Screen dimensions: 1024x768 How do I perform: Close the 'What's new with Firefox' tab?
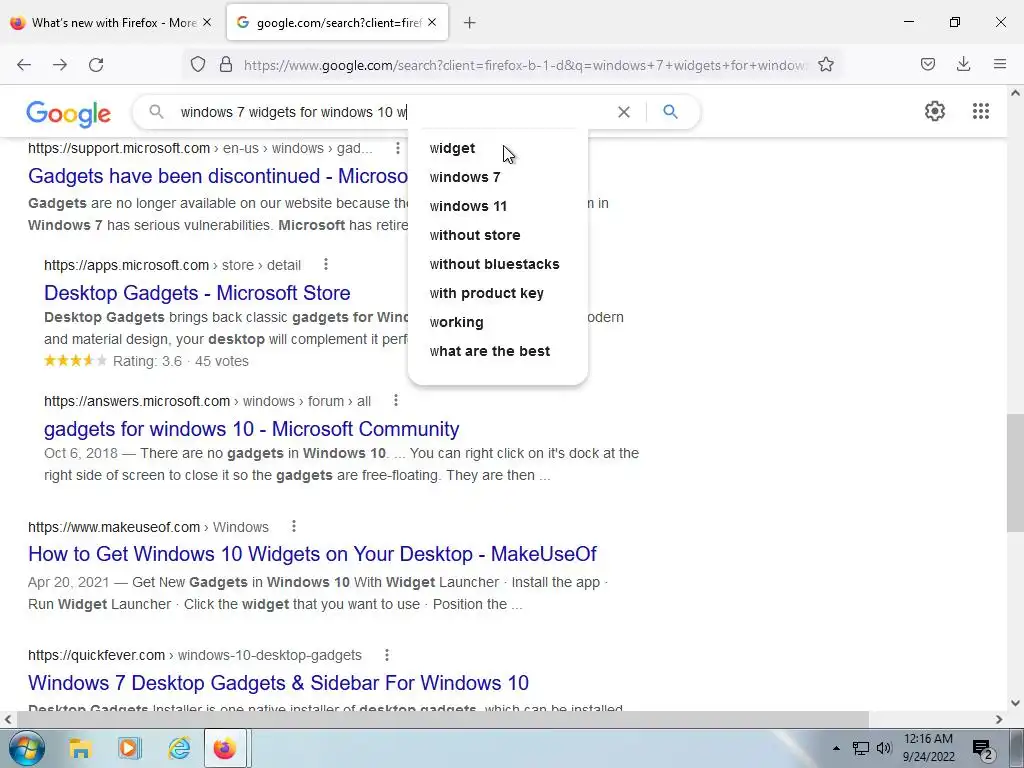point(207,22)
